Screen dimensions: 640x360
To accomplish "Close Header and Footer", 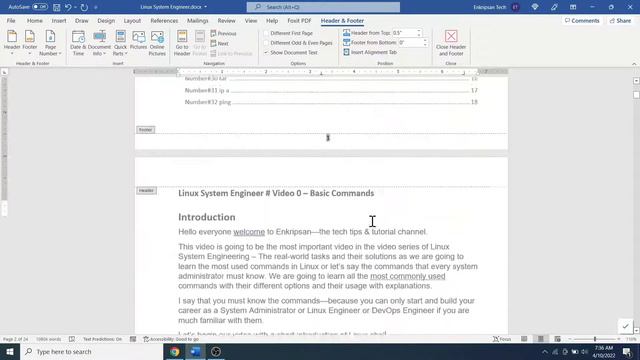I will click(x=451, y=43).
